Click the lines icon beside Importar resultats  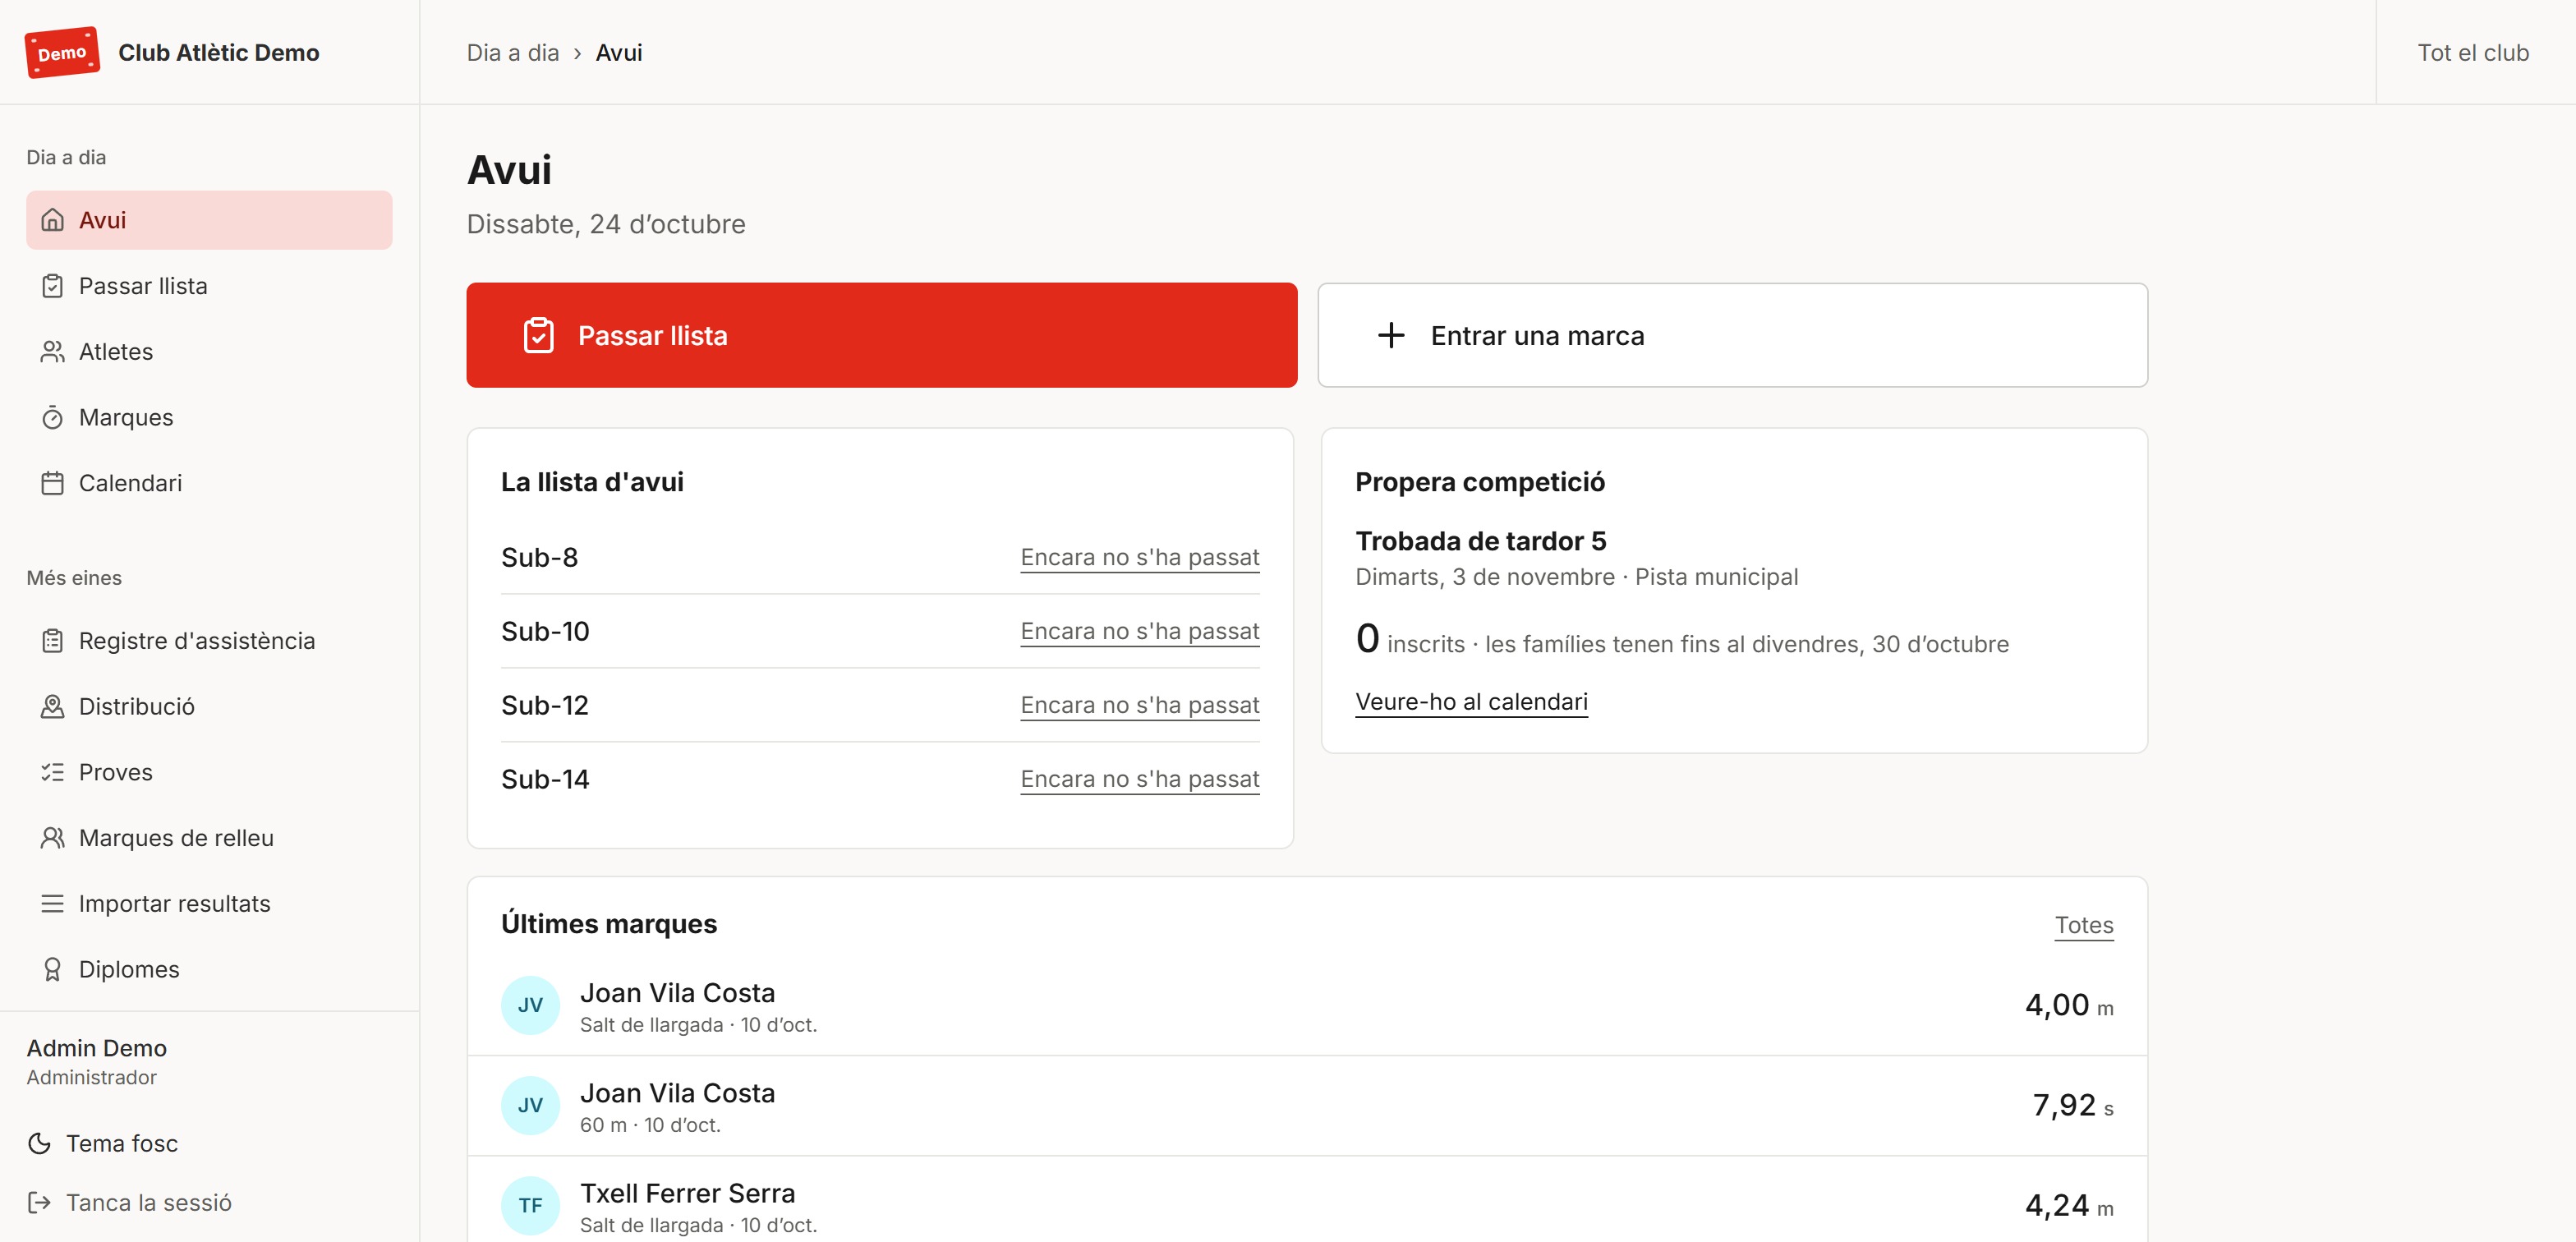click(x=52, y=904)
